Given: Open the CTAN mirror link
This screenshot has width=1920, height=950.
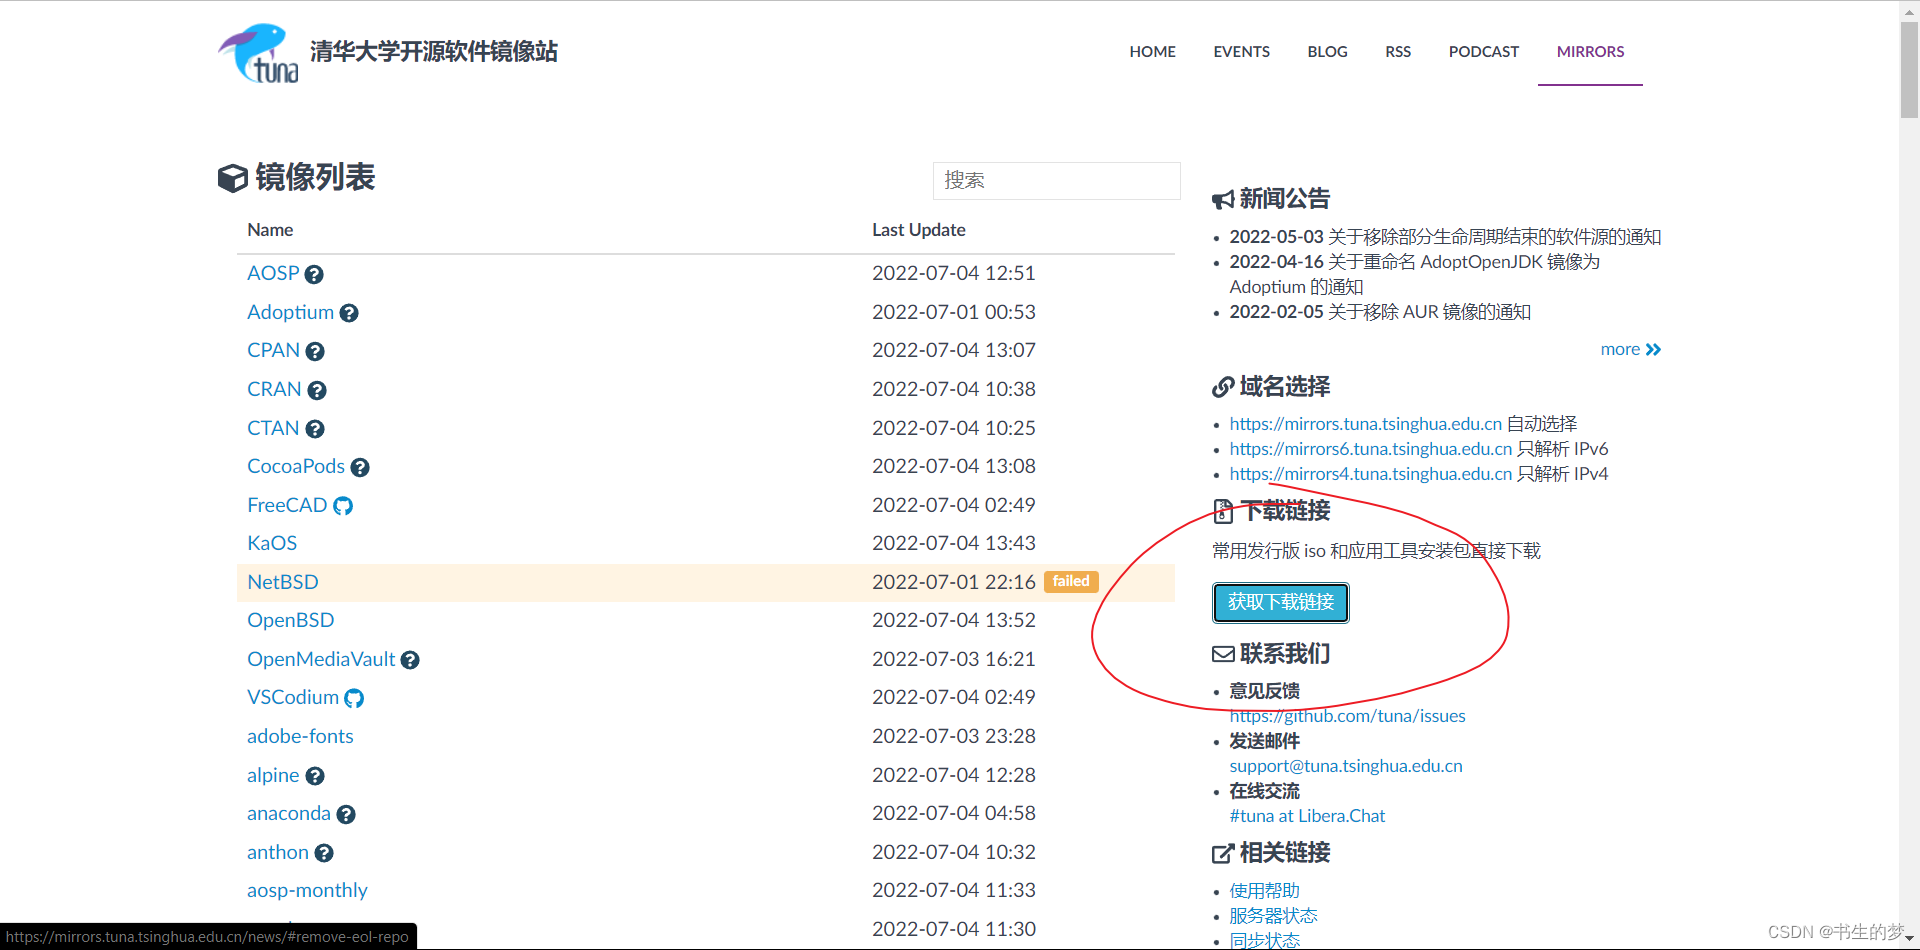Looking at the screenshot, I should tap(273, 428).
